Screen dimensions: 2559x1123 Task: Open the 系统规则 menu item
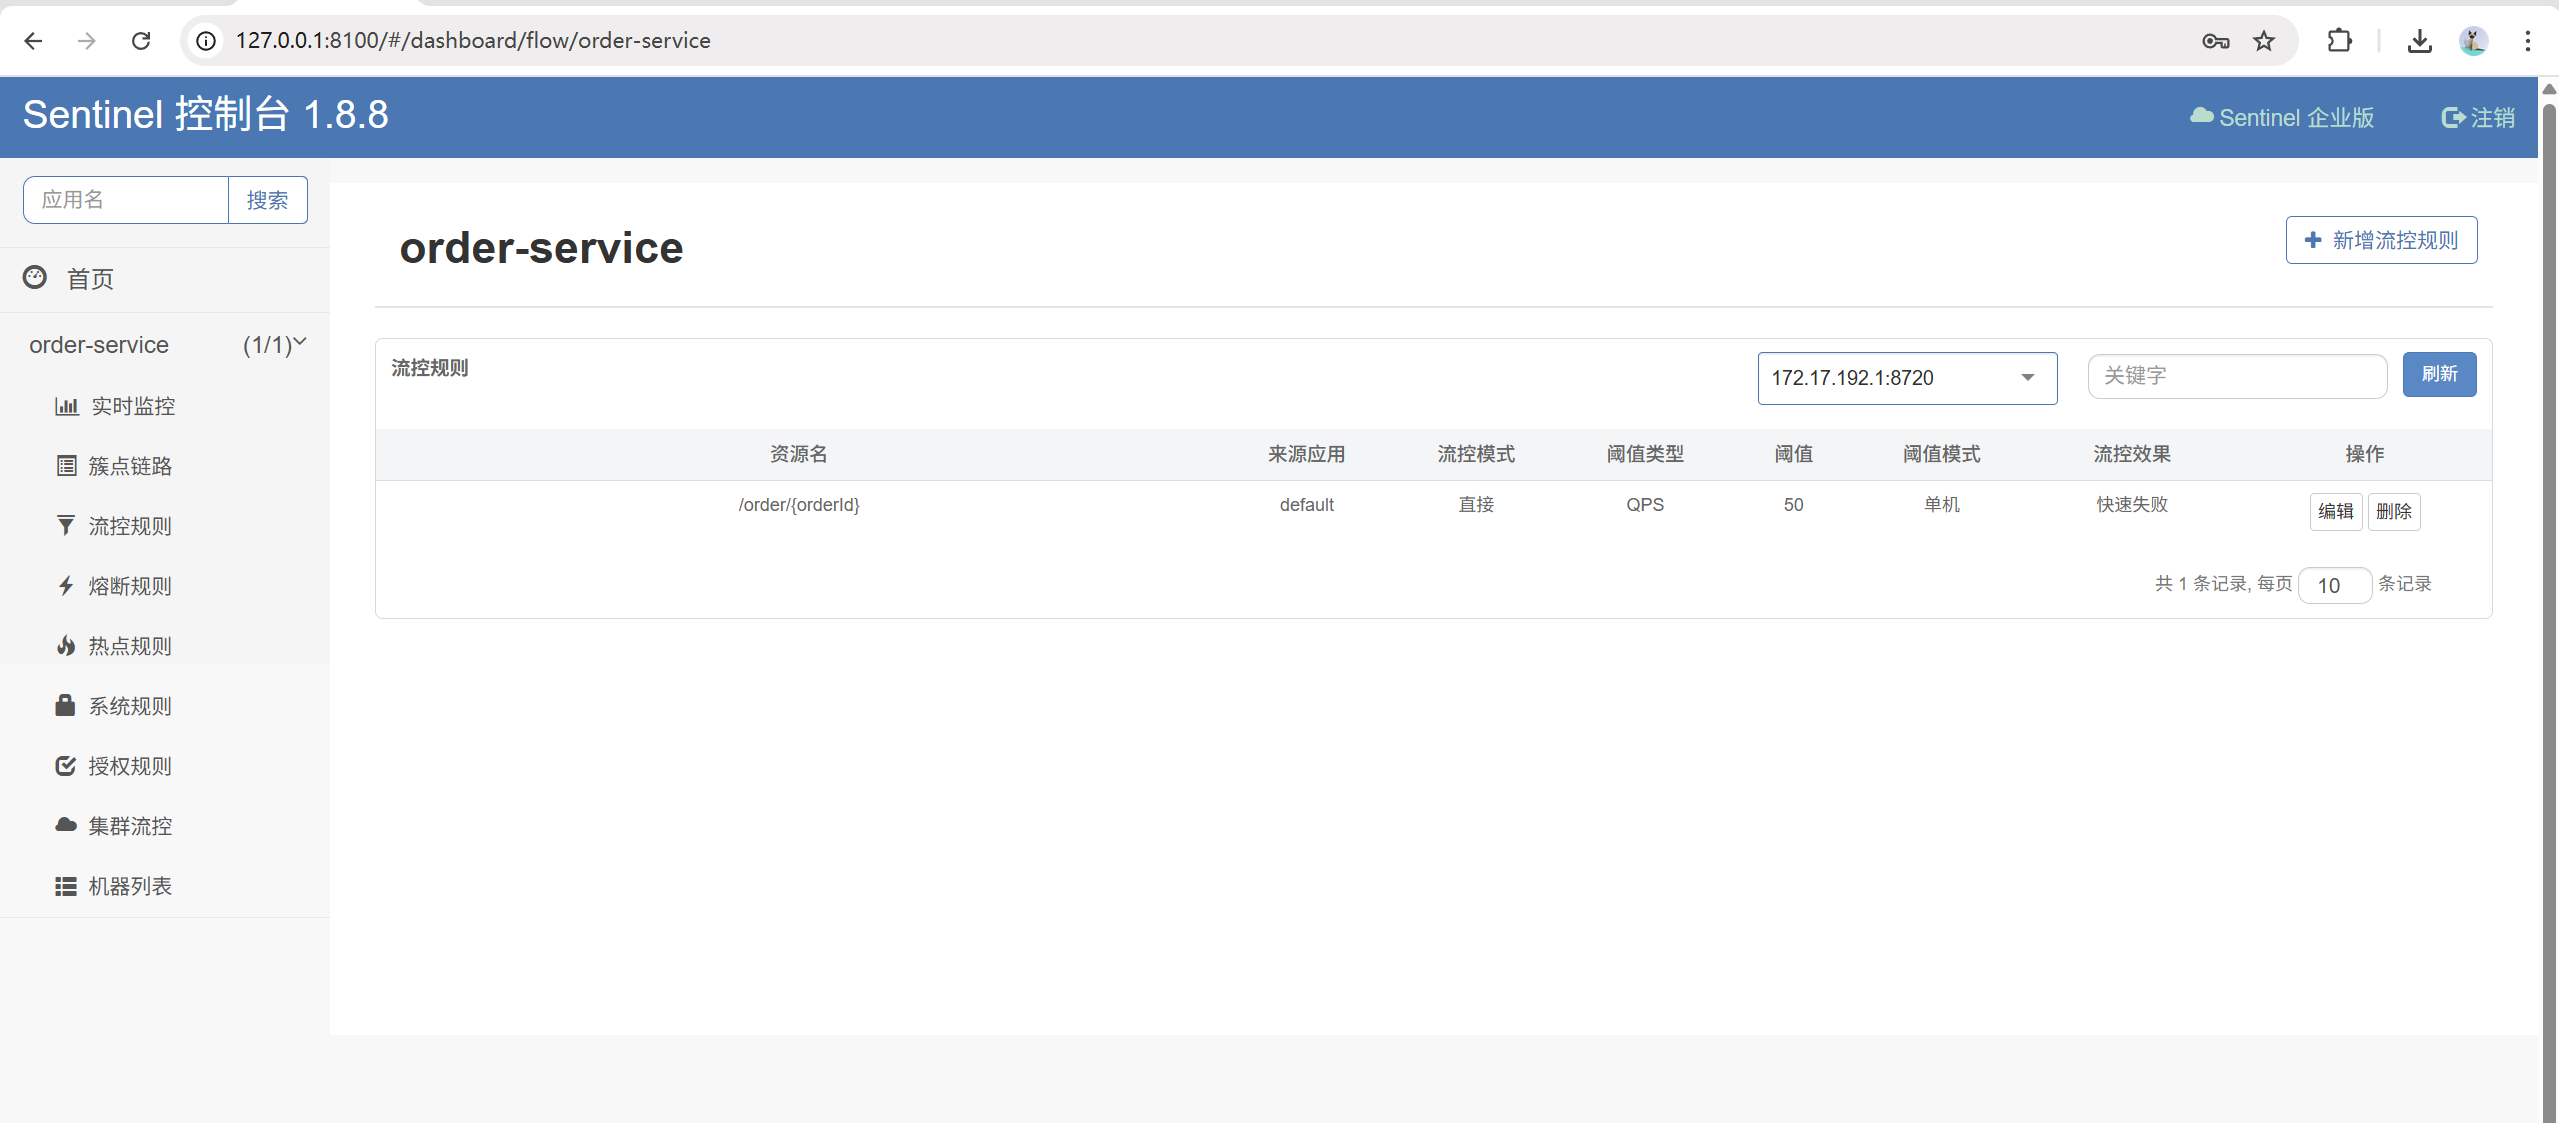click(130, 706)
